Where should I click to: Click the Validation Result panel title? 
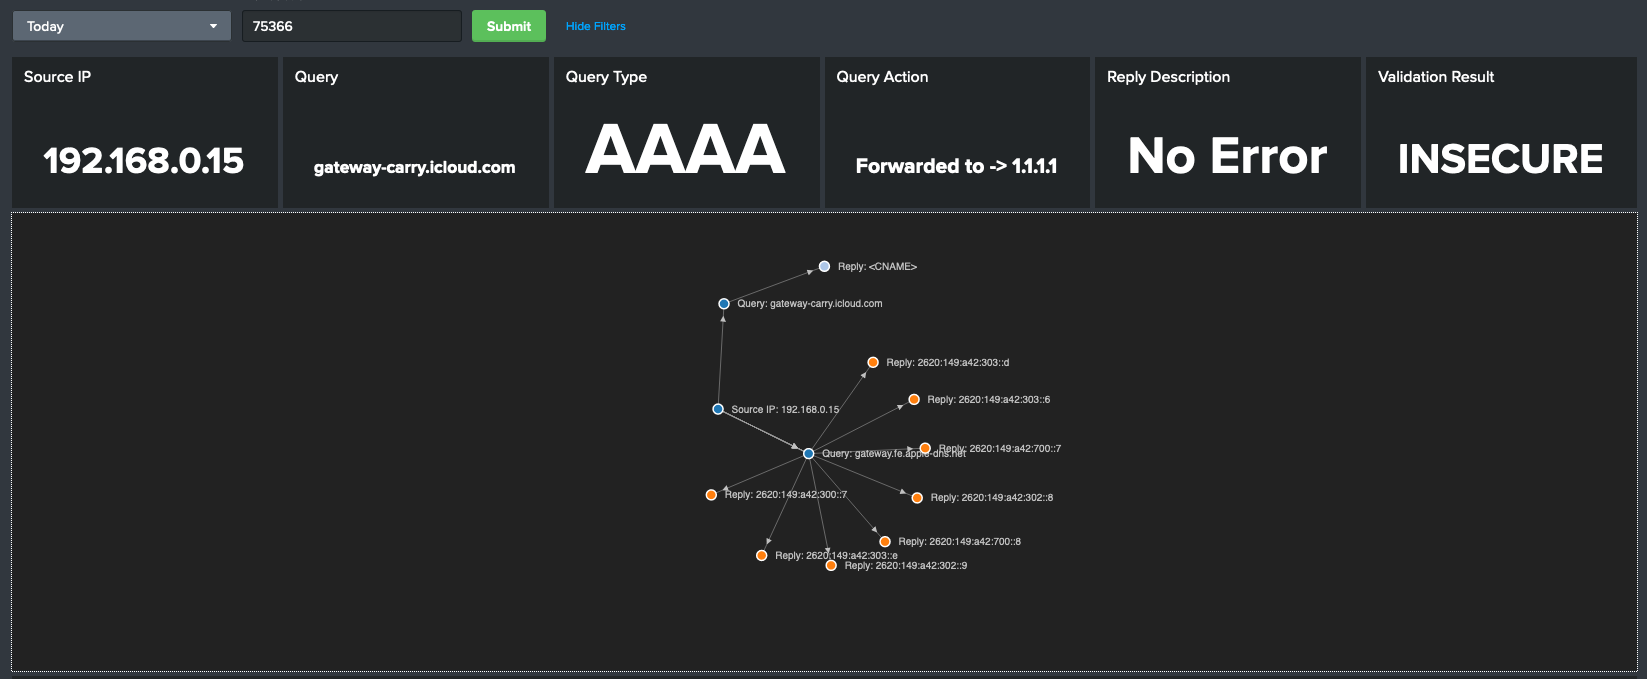pyautogui.click(x=1436, y=77)
